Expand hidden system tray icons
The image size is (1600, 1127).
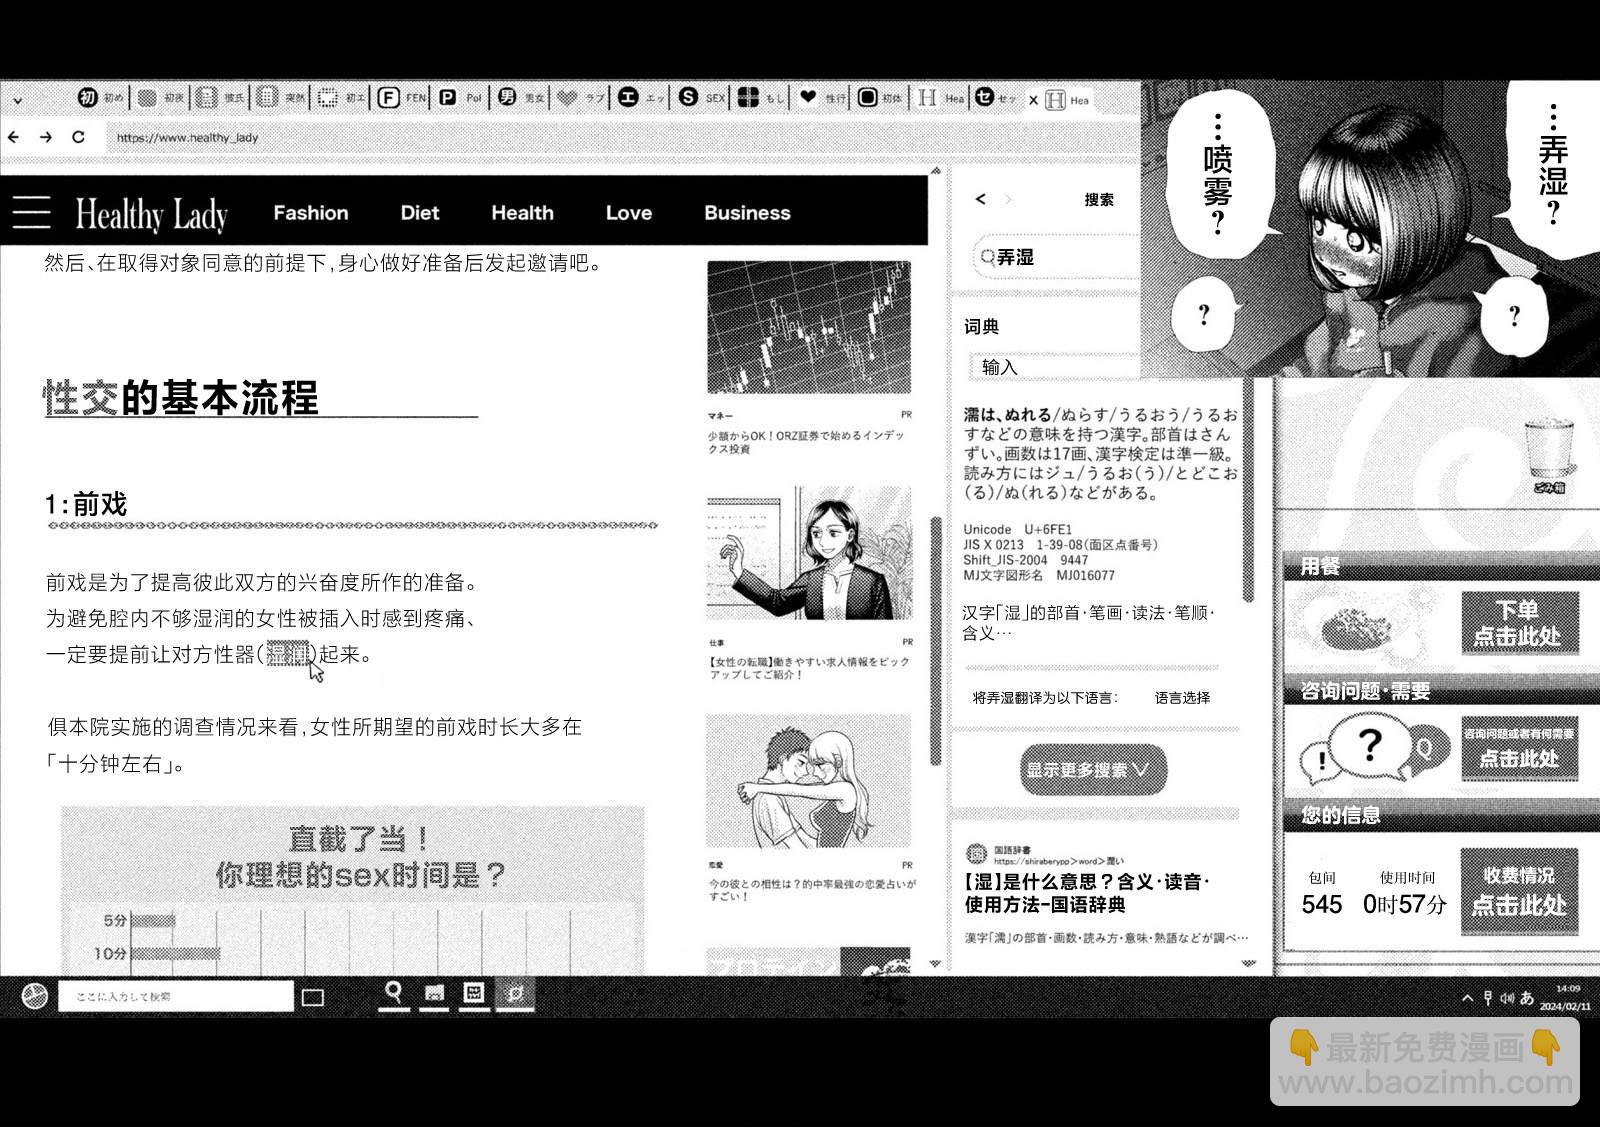pyautogui.click(x=1467, y=998)
